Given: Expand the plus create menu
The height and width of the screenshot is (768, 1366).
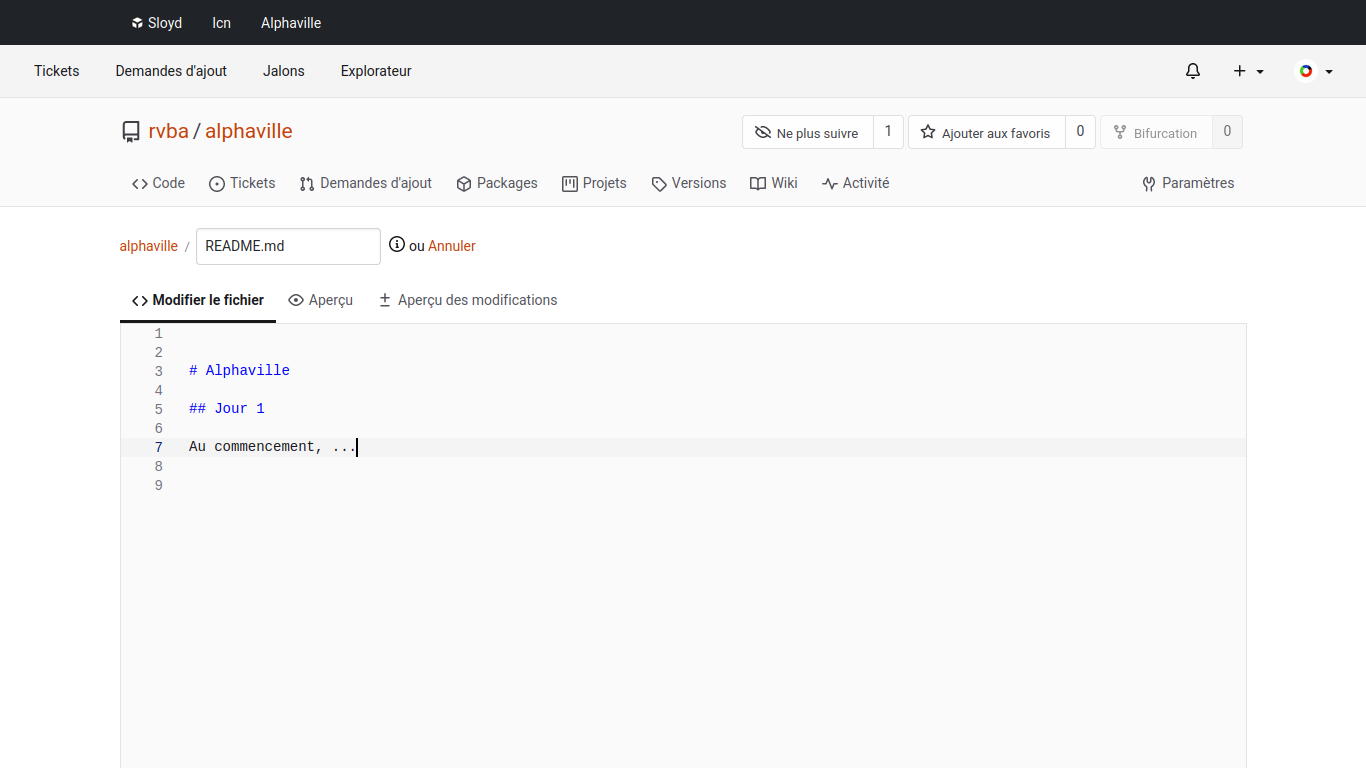Looking at the screenshot, I should click(1248, 71).
